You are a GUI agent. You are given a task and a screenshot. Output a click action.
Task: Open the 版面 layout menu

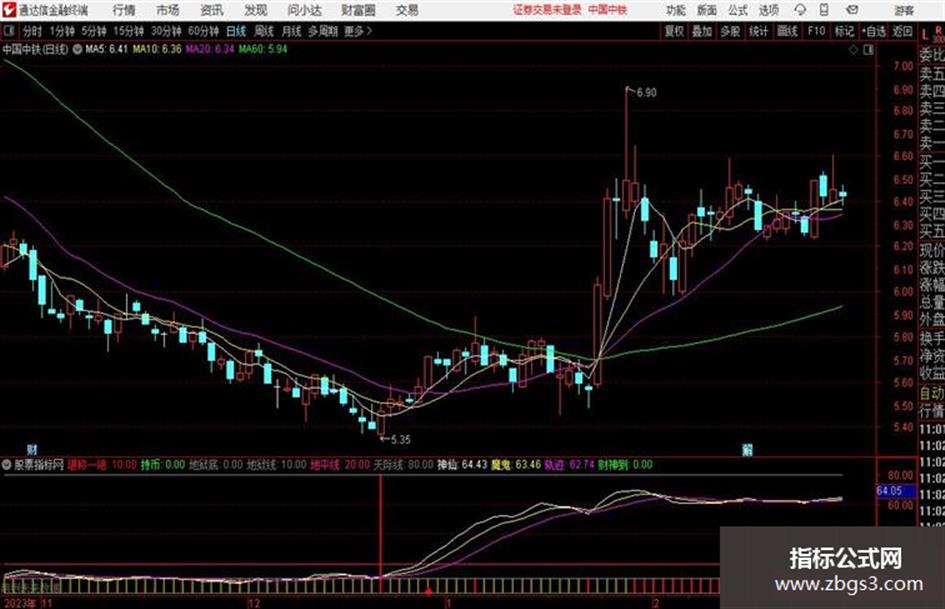click(707, 10)
